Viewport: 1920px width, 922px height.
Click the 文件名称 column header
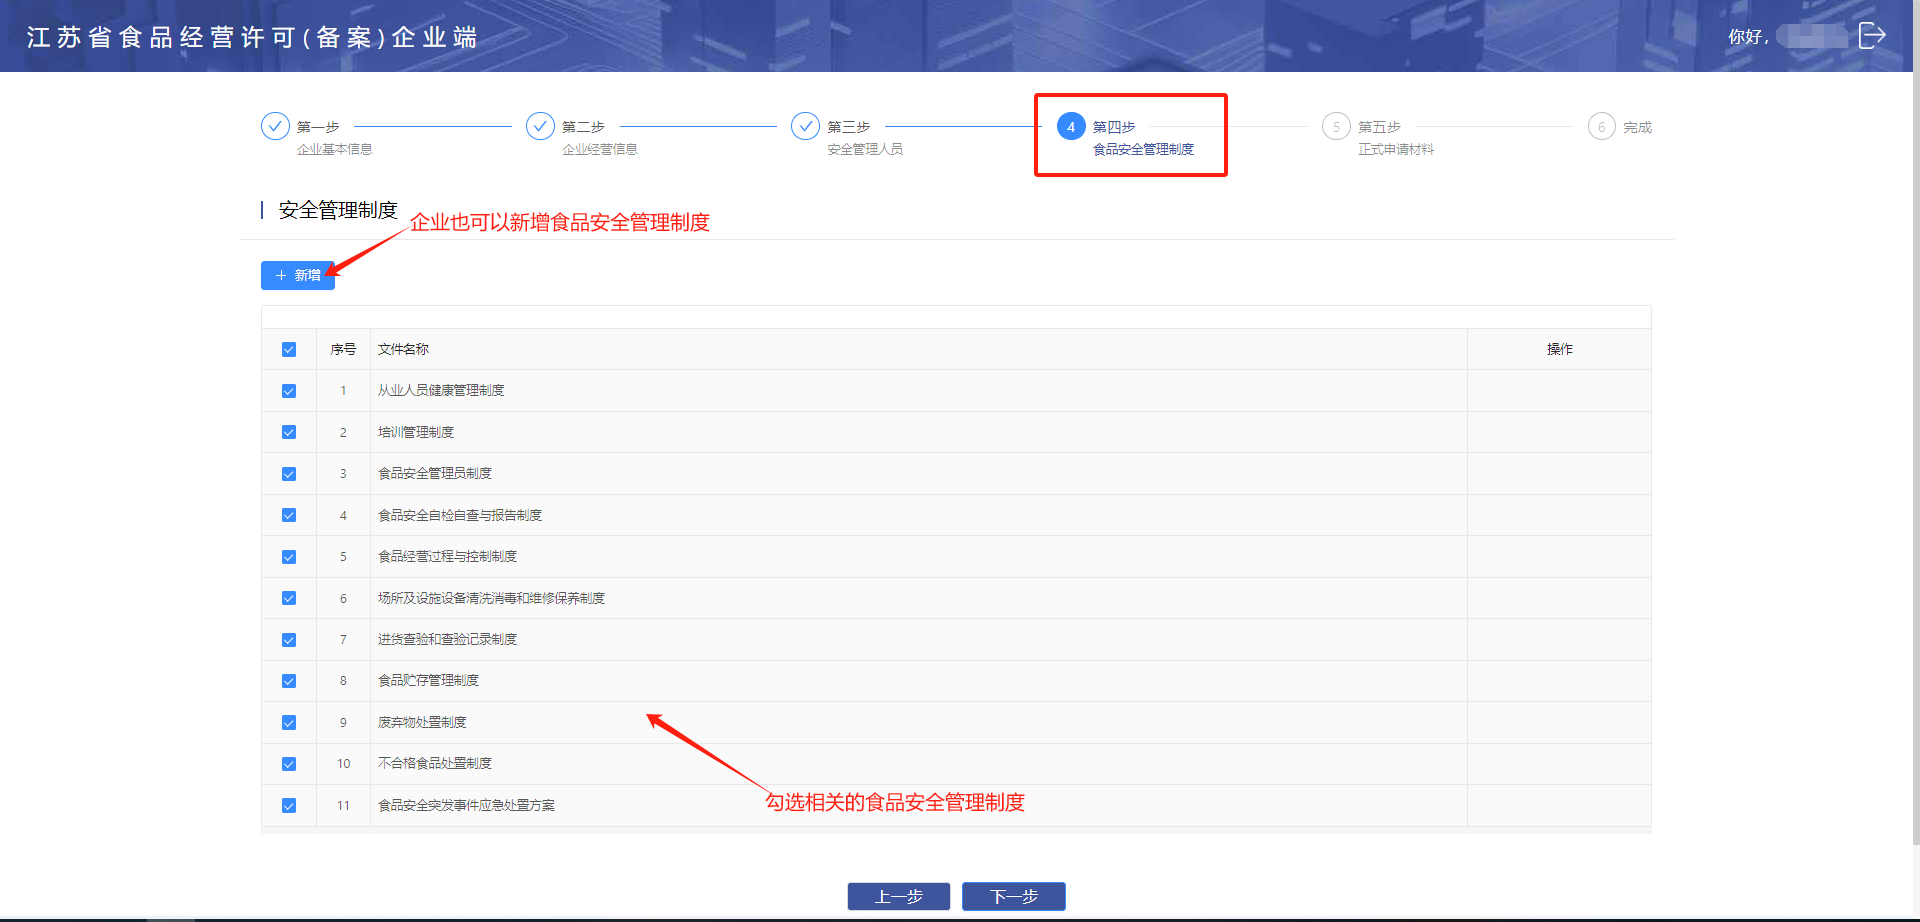[x=403, y=349]
